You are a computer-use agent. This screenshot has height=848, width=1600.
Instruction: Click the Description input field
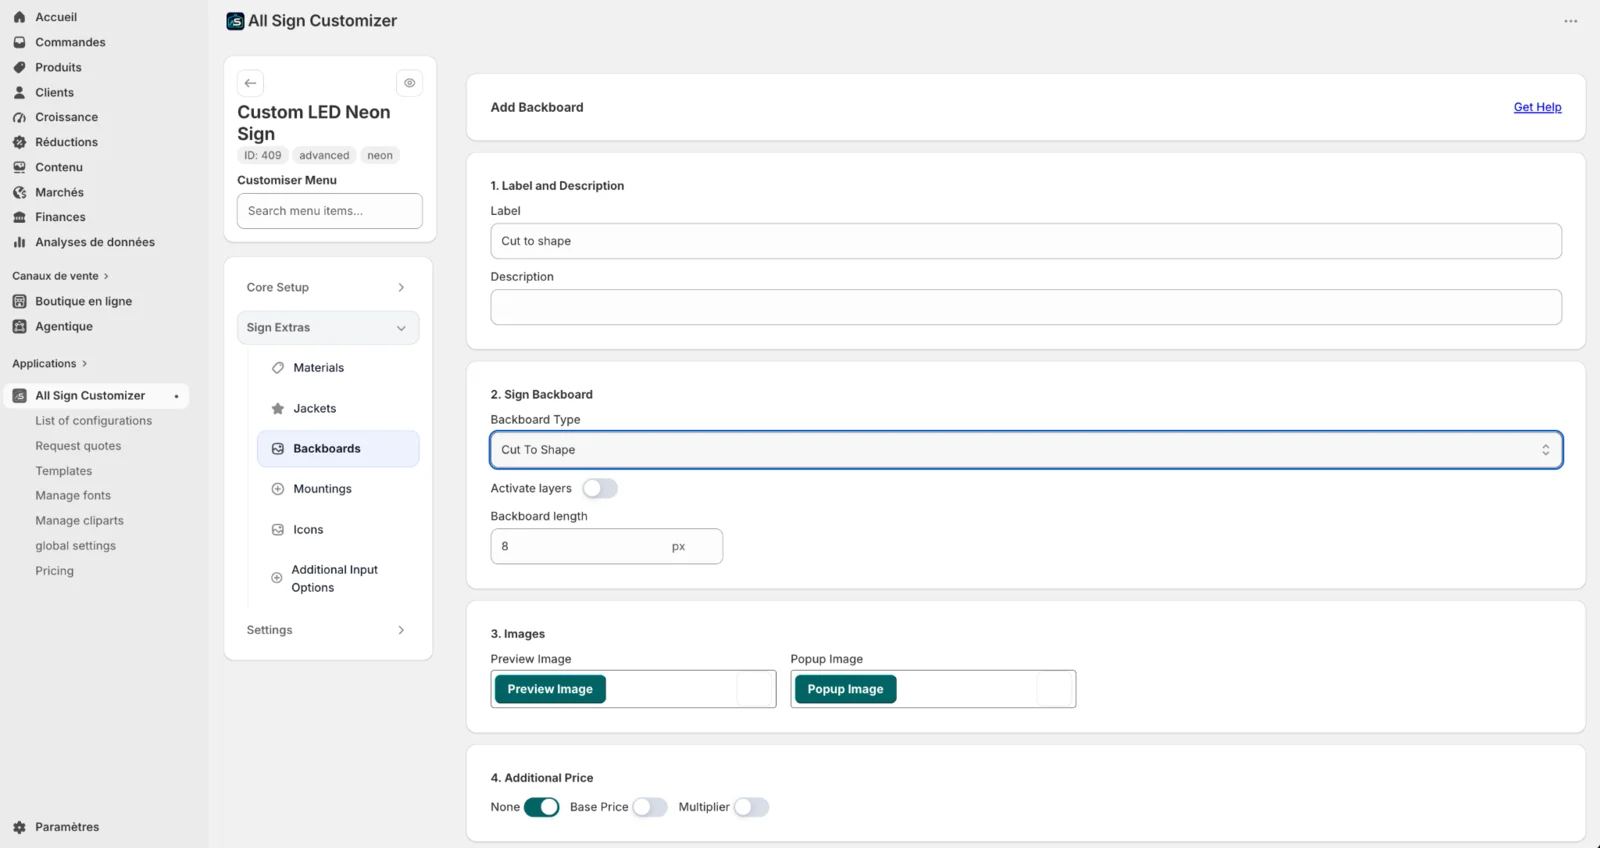(x=1026, y=307)
